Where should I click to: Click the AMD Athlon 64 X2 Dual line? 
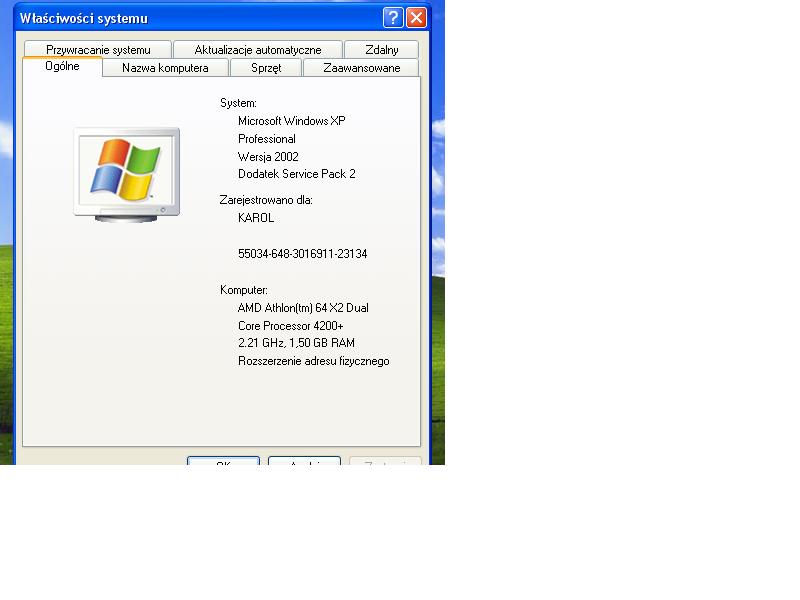pos(303,308)
